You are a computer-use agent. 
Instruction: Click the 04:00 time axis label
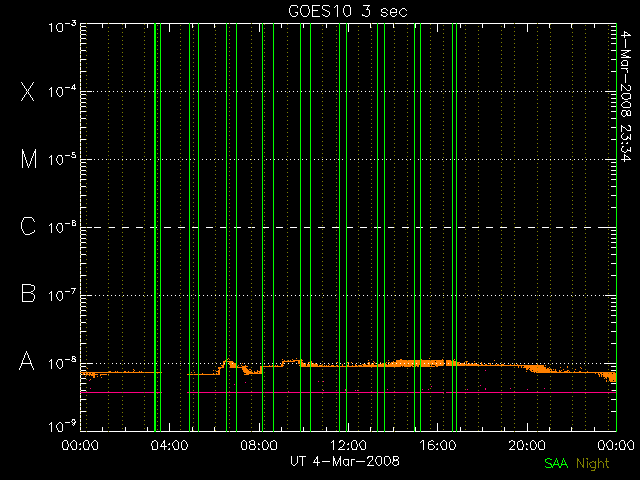point(169,445)
